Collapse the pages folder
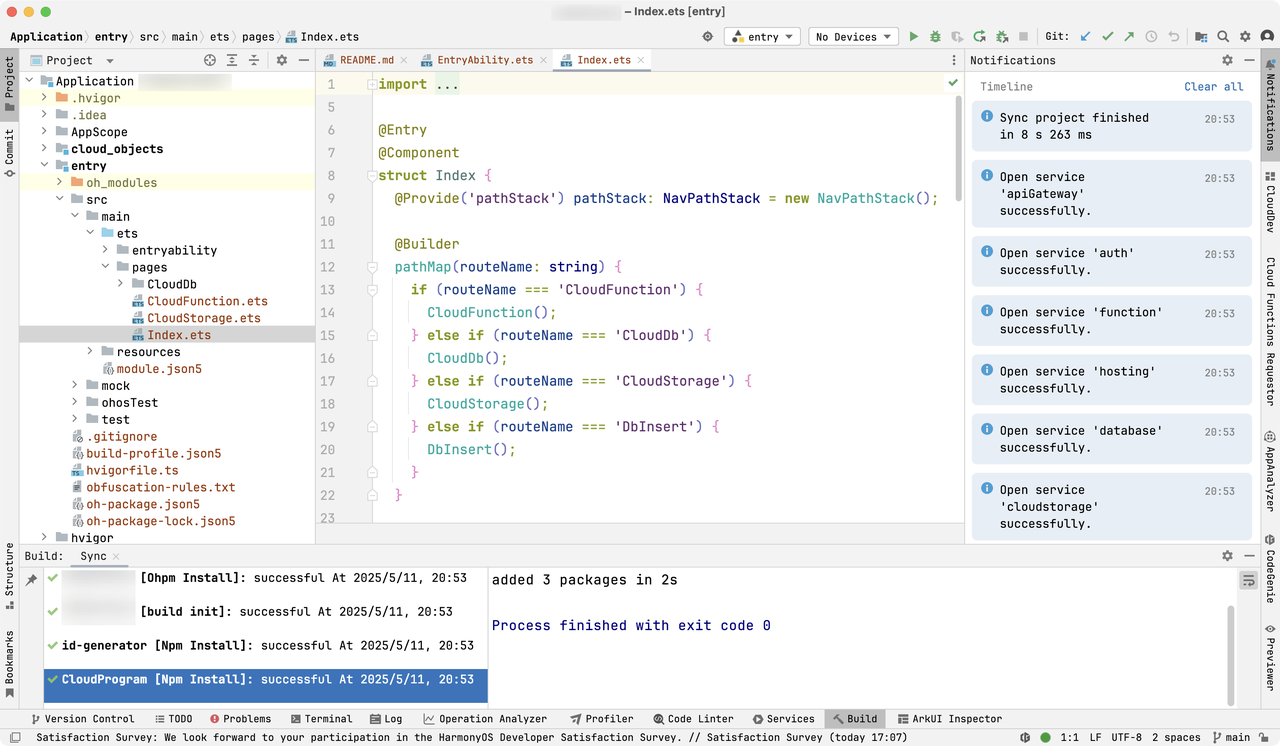This screenshot has height=746, width=1280. coord(105,267)
